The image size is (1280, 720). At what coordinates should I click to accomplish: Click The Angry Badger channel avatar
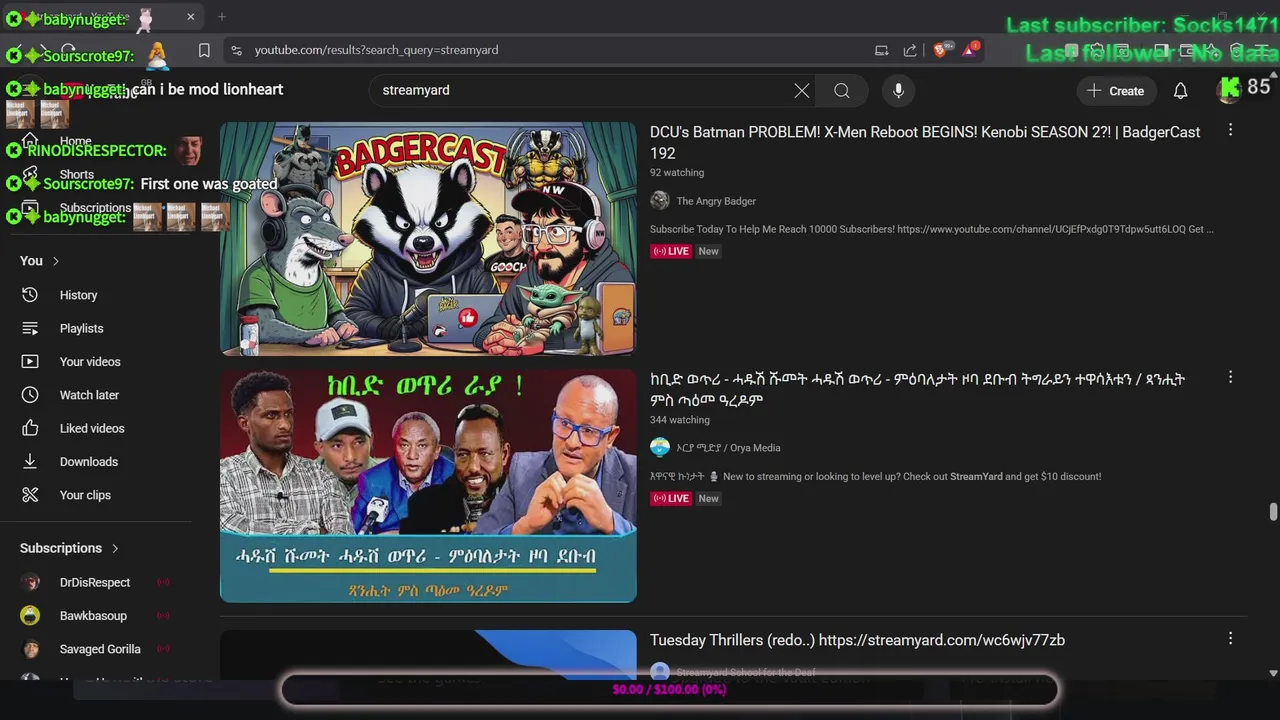tap(660, 201)
